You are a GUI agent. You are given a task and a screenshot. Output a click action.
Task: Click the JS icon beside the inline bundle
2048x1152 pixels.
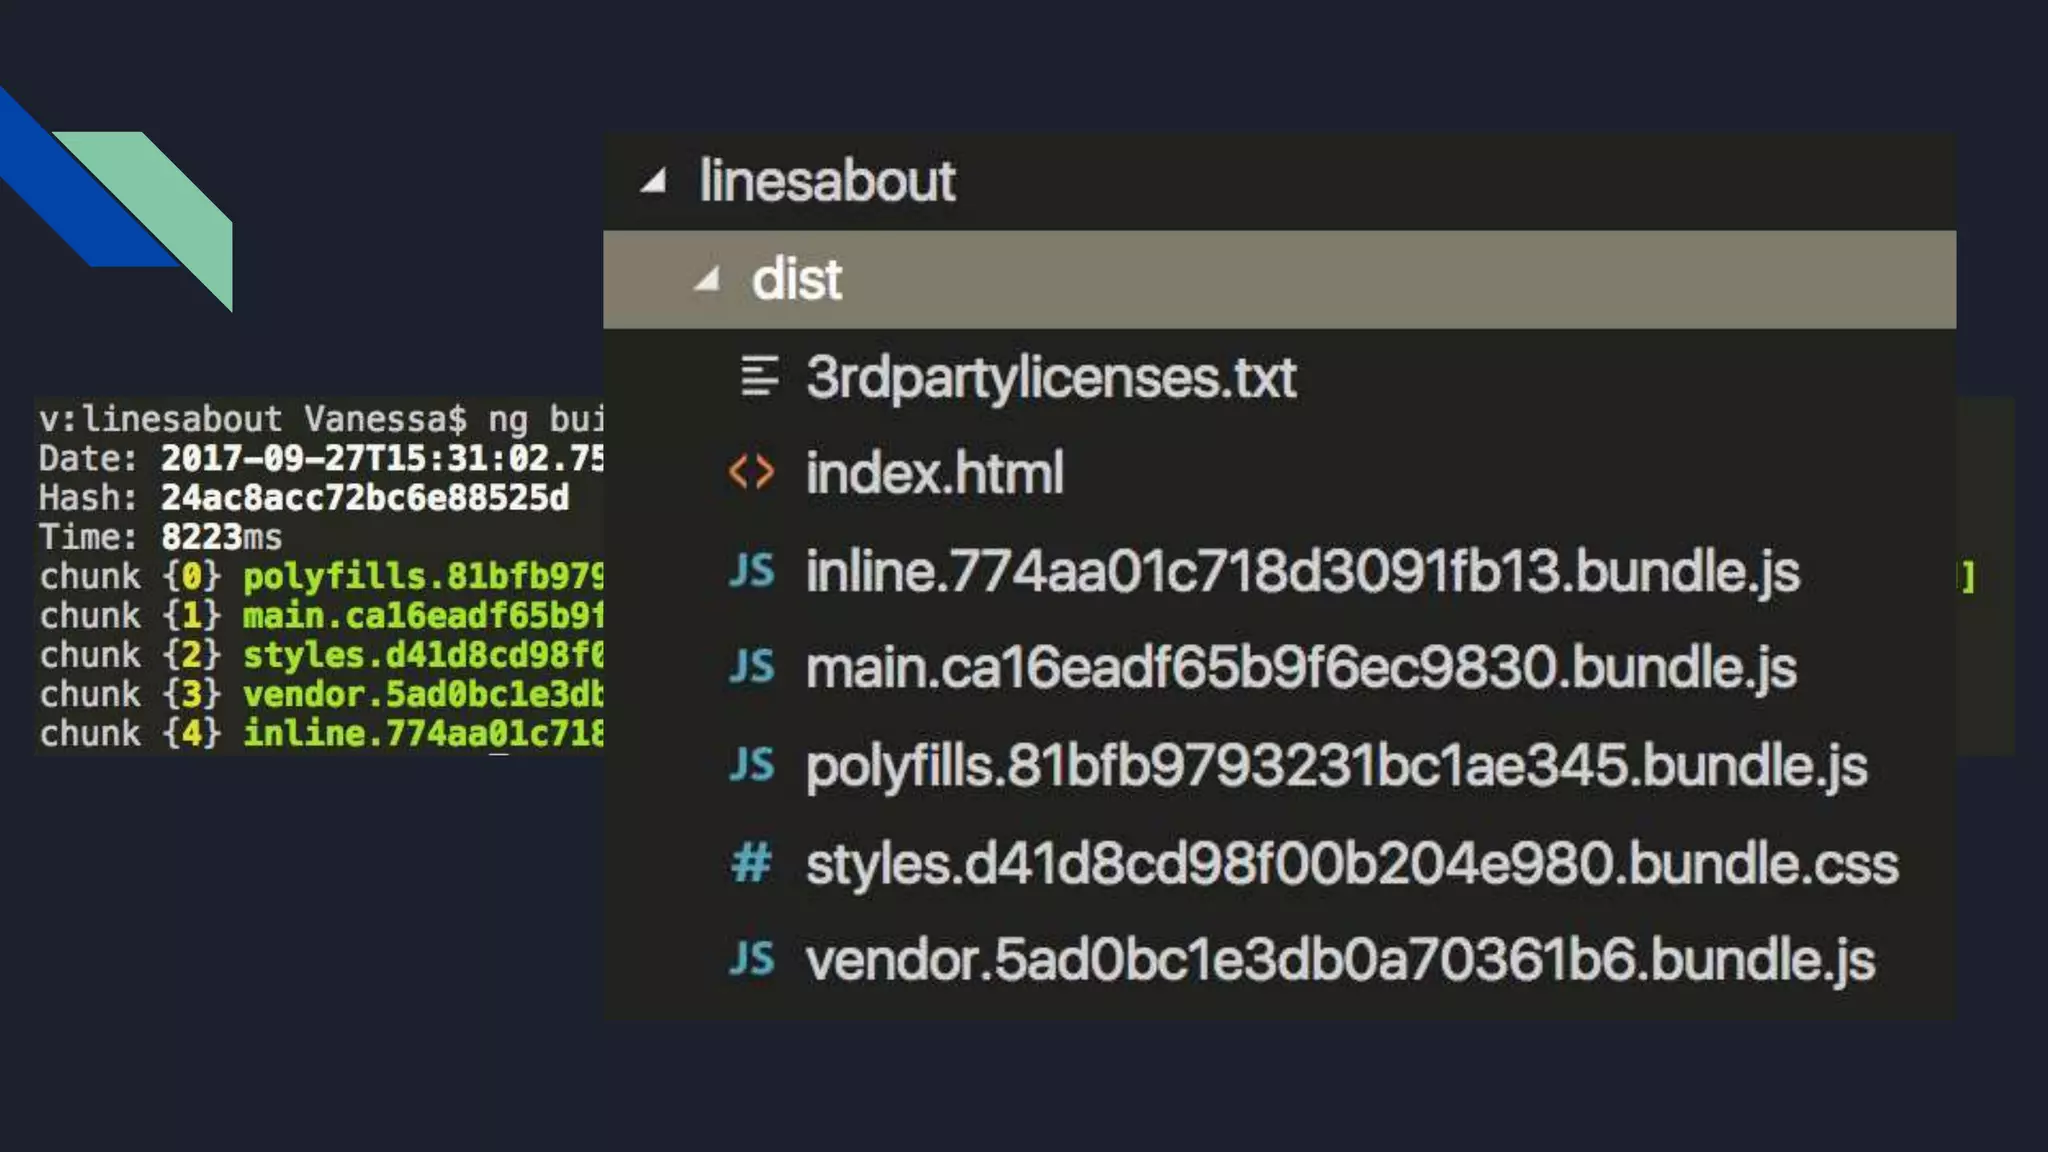point(752,570)
